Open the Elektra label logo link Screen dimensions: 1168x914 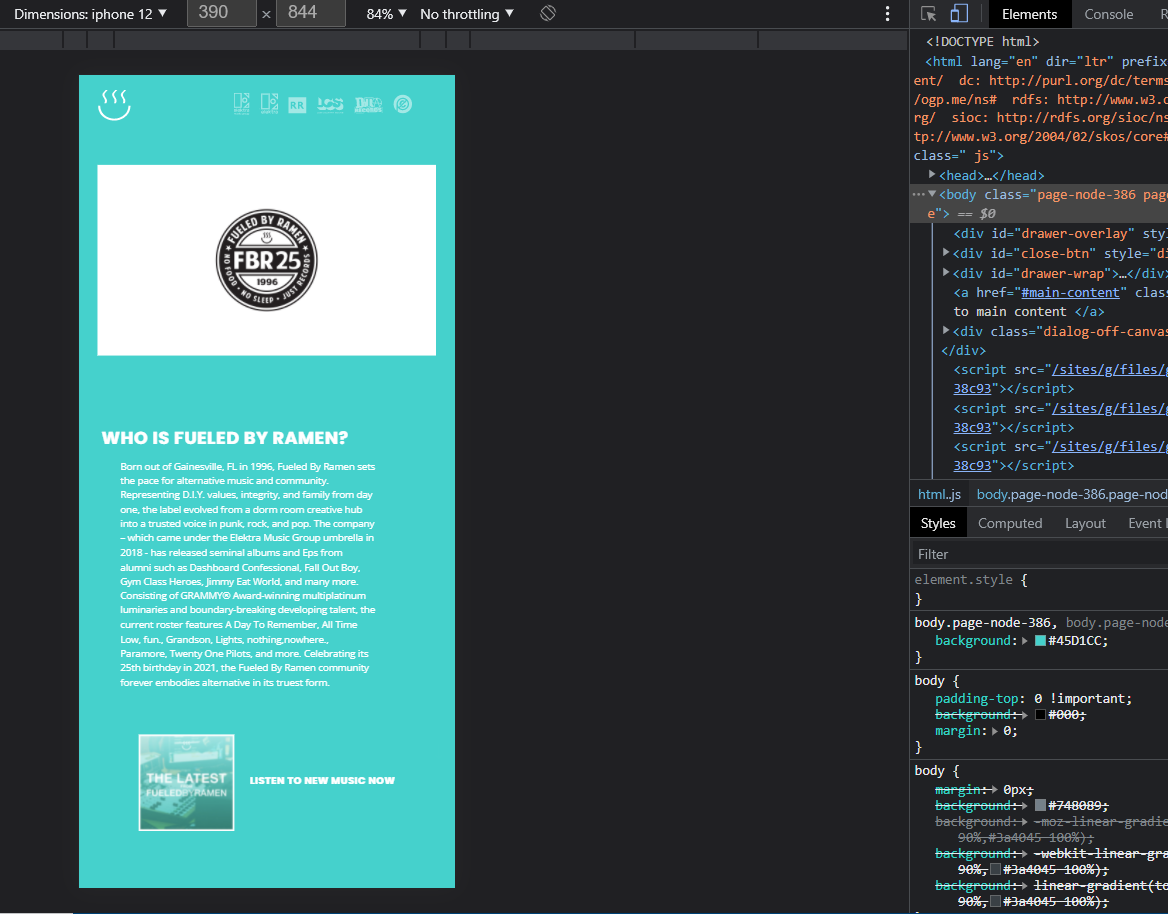click(x=269, y=104)
